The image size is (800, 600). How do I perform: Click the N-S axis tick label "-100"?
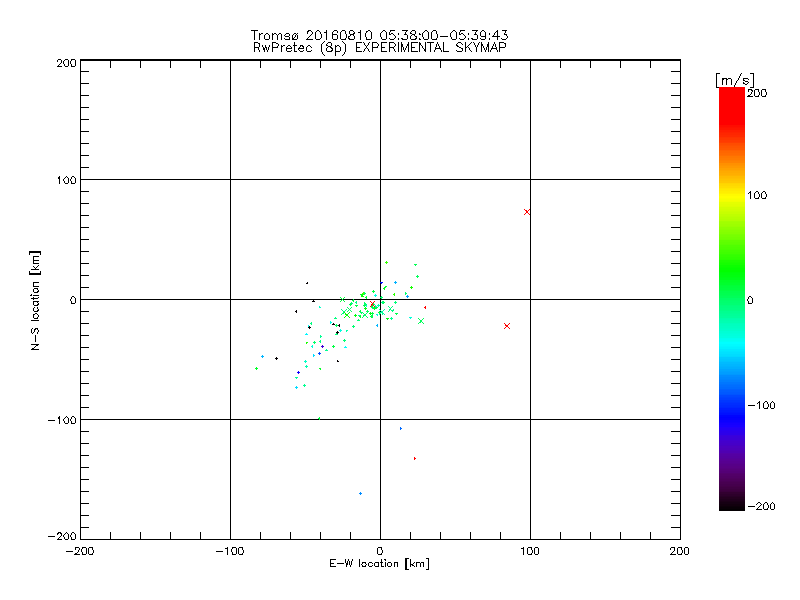click(62, 420)
